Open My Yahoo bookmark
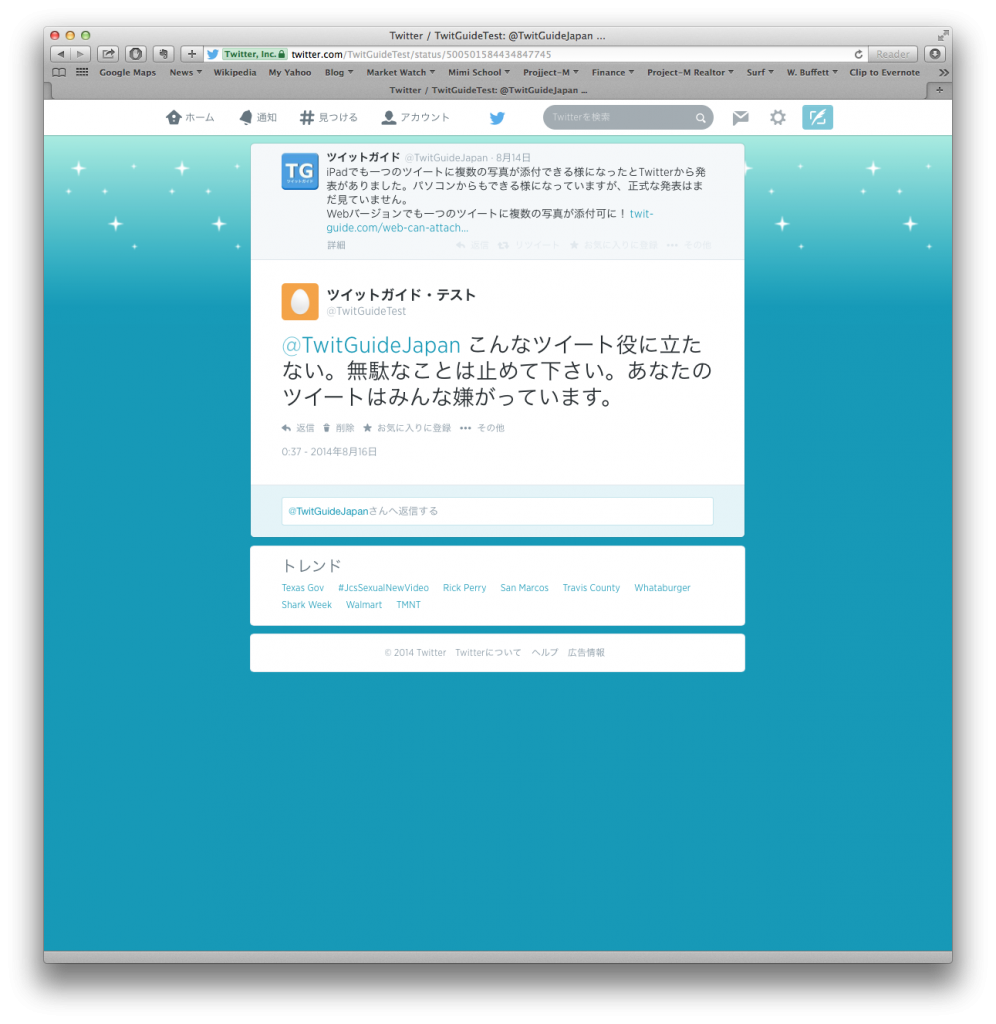Viewport: 996px width, 1024px height. click(289, 72)
